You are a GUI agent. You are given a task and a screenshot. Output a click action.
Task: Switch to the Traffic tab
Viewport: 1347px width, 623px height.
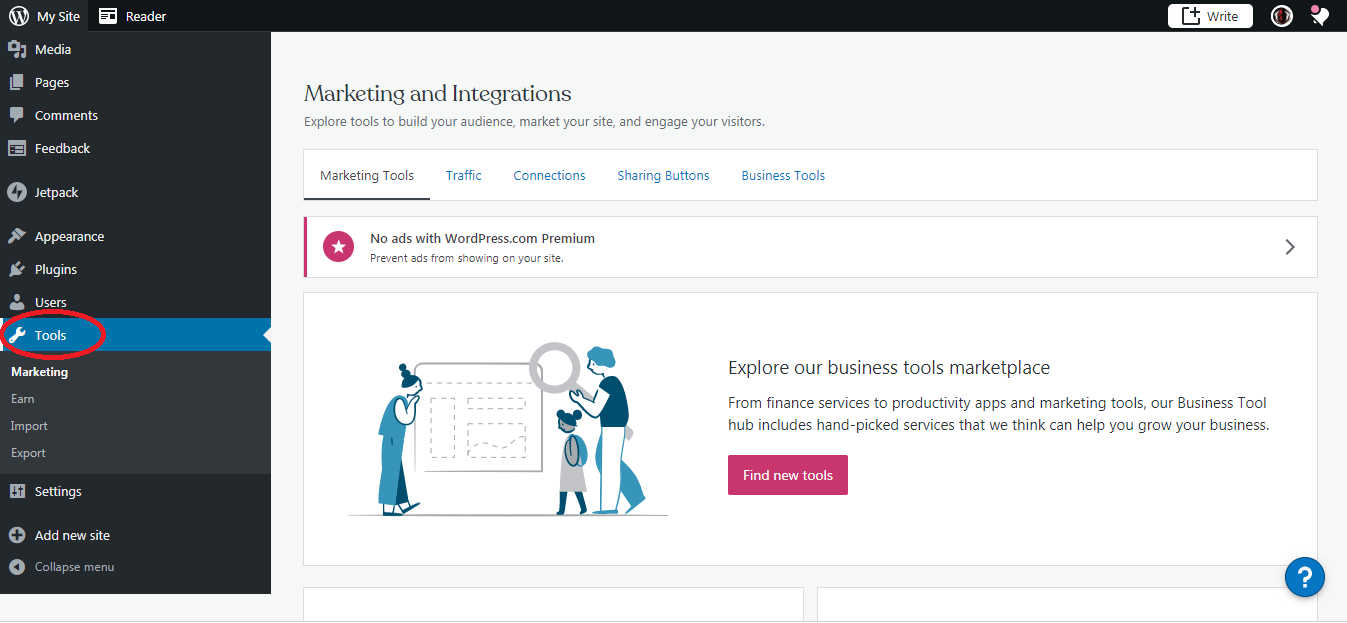[463, 176]
